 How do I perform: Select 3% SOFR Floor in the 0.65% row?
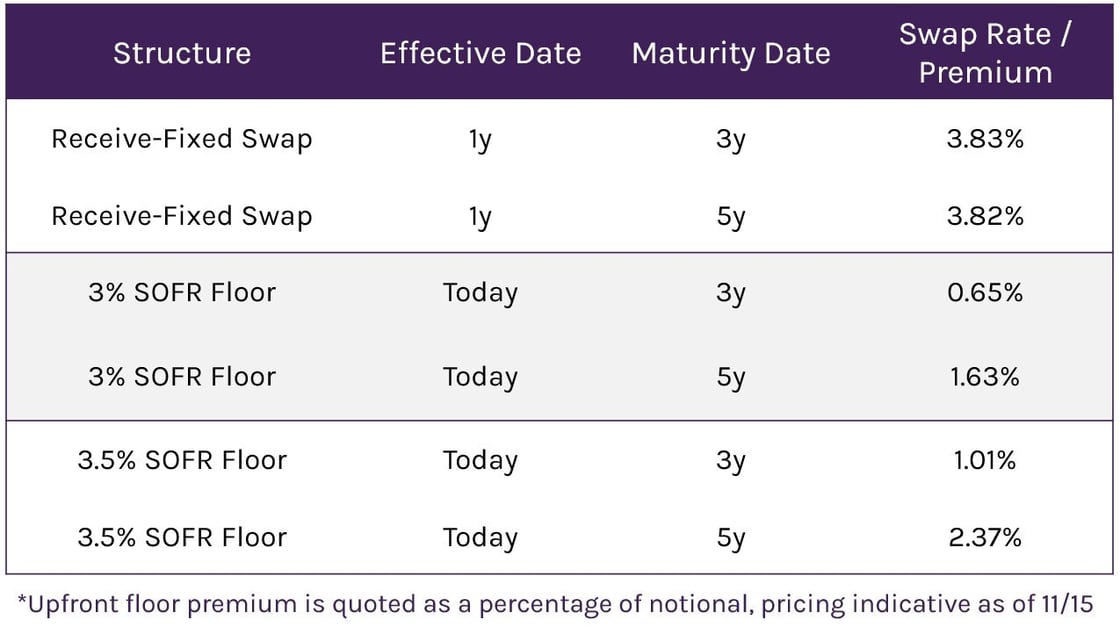pyautogui.click(x=181, y=293)
